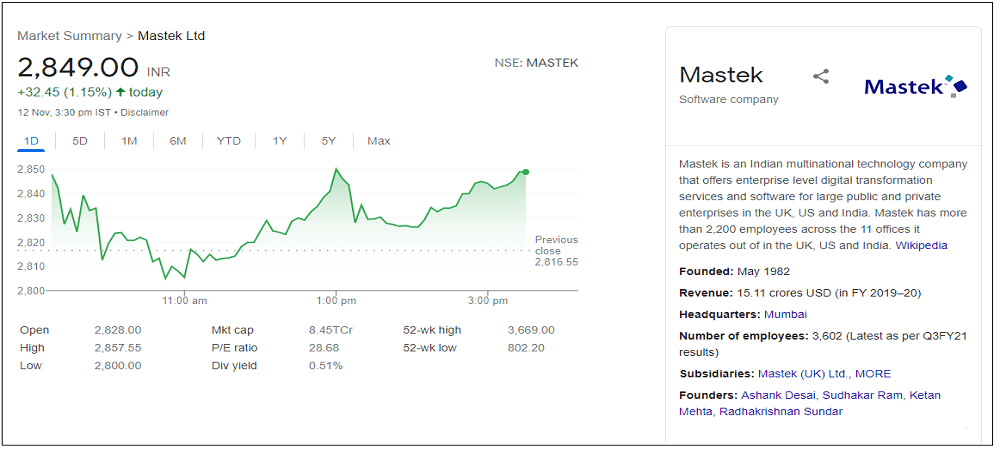Open the Sudhakar Ram founder link
Image resolution: width=1000 pixels, height=450 pixels.
[x=863, y=395]
